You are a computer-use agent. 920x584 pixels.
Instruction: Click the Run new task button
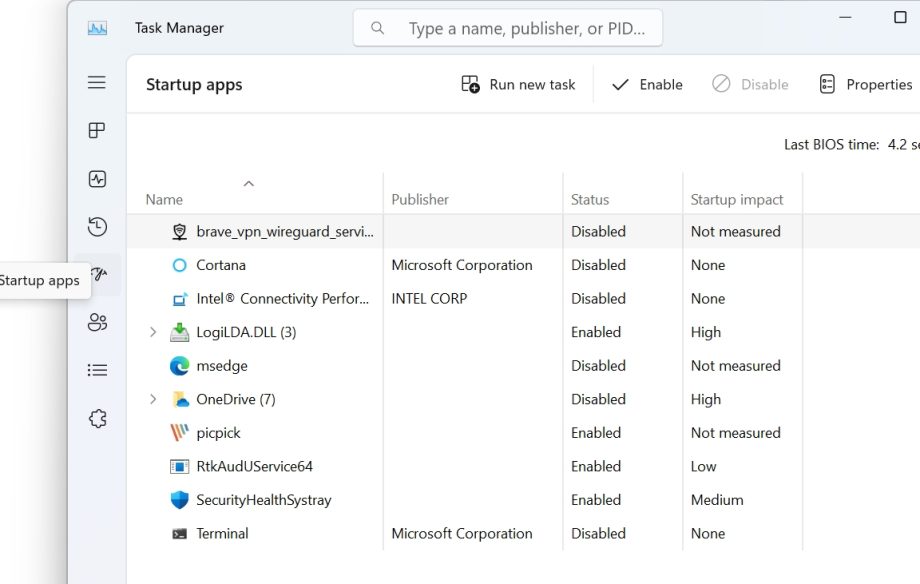(x=518, y=84)
